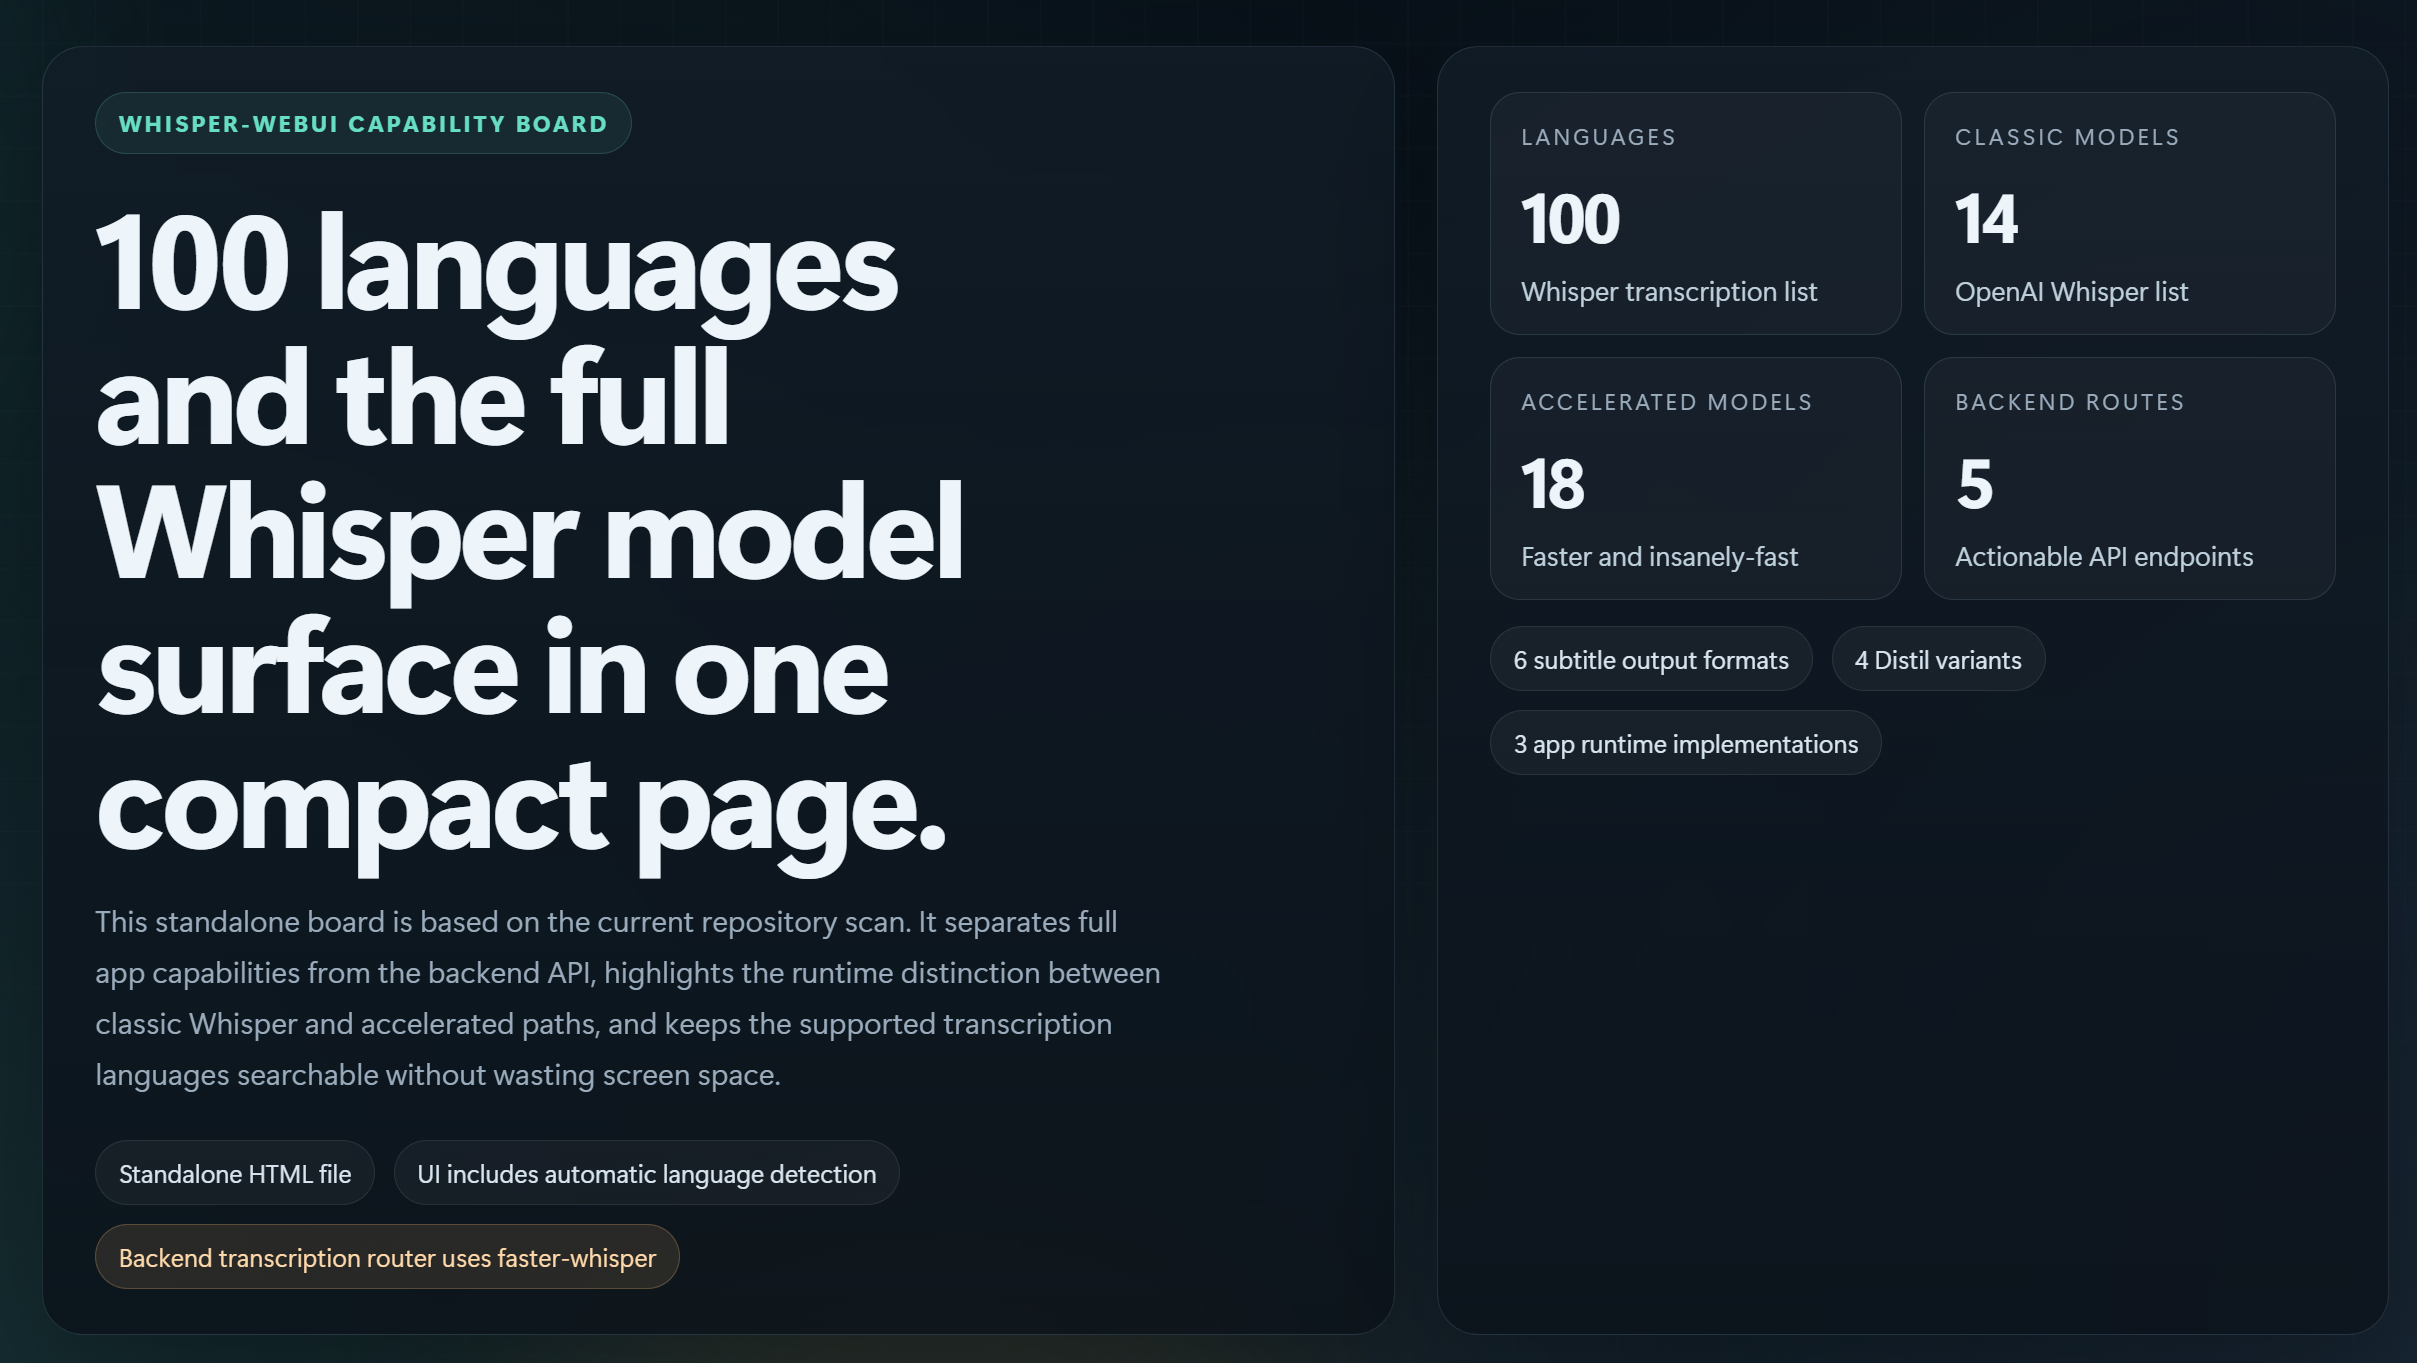Open the Languages 100 stat card
Image resolution: width=2417 pixels, height=1363 pixels.
coord(1696,214)
